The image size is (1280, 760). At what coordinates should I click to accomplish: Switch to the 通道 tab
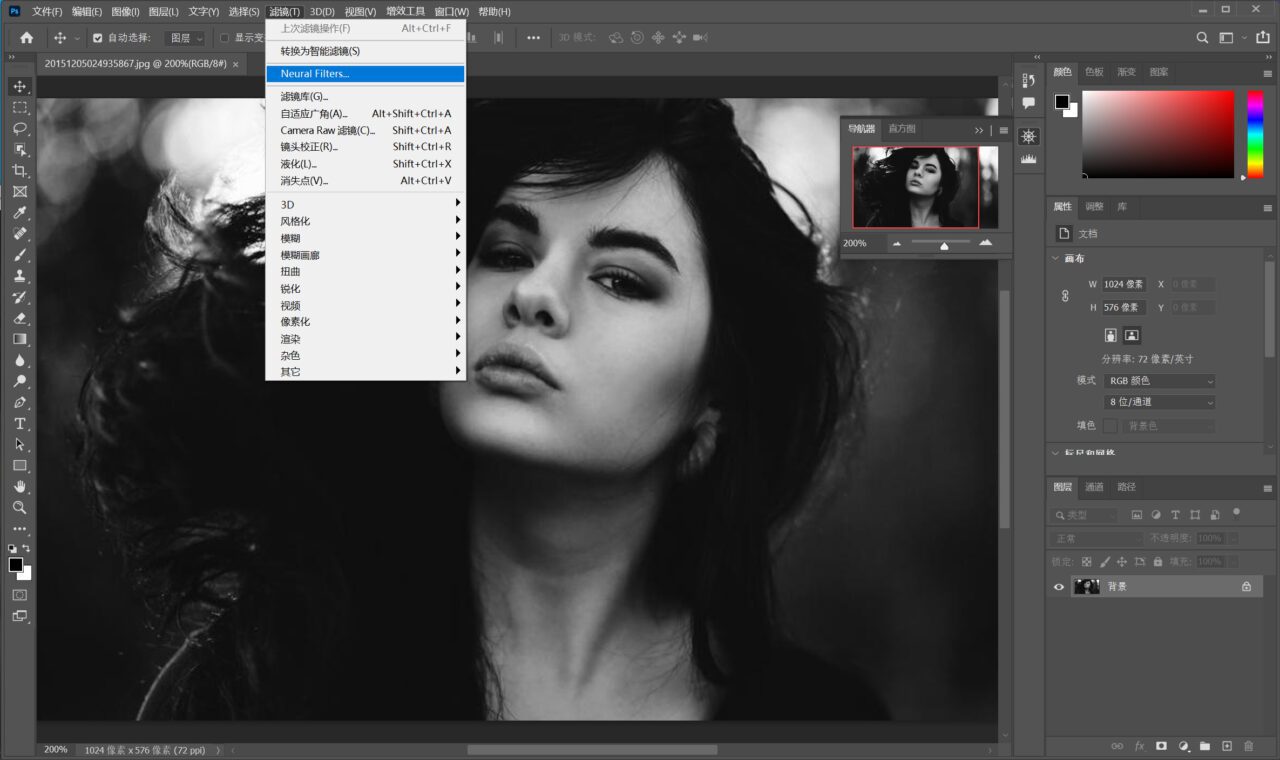[x=1094, y=487]
